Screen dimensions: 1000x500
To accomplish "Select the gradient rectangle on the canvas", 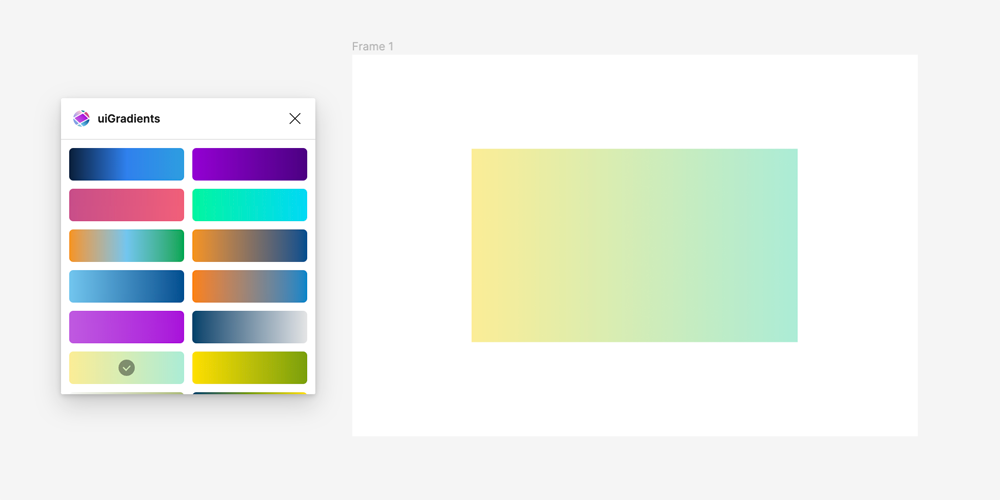I will 635,246.
